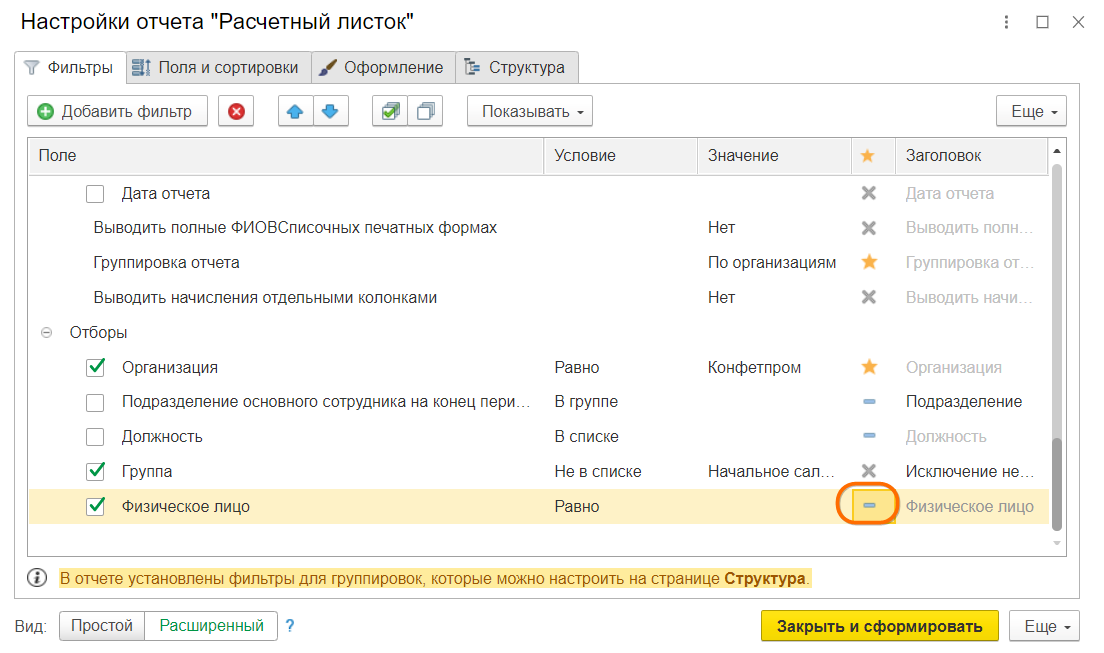Image resolution: width=1104 pixels, height=653 pixels.
Task: Toggle the star in Группировка отчета row
Action: tap(869, 262)
